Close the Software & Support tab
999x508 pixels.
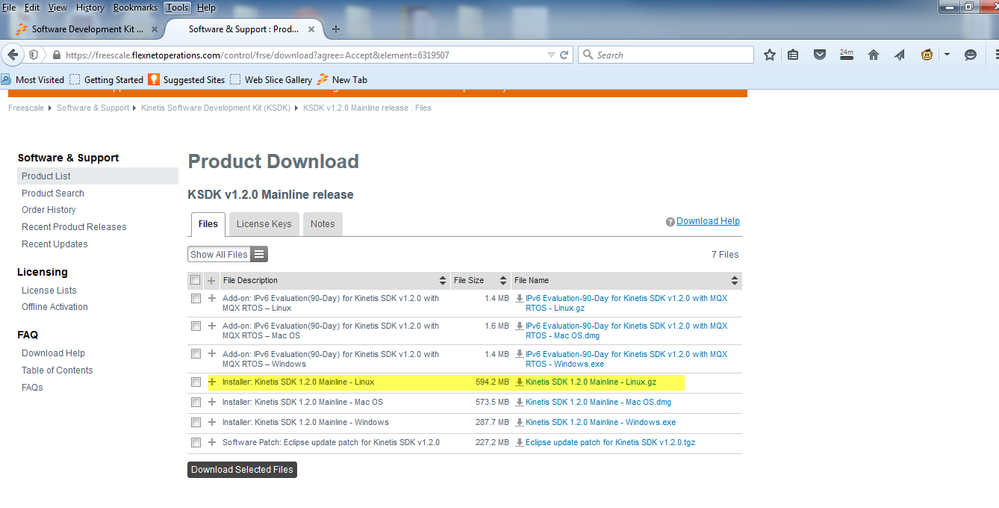coord(311,29)
